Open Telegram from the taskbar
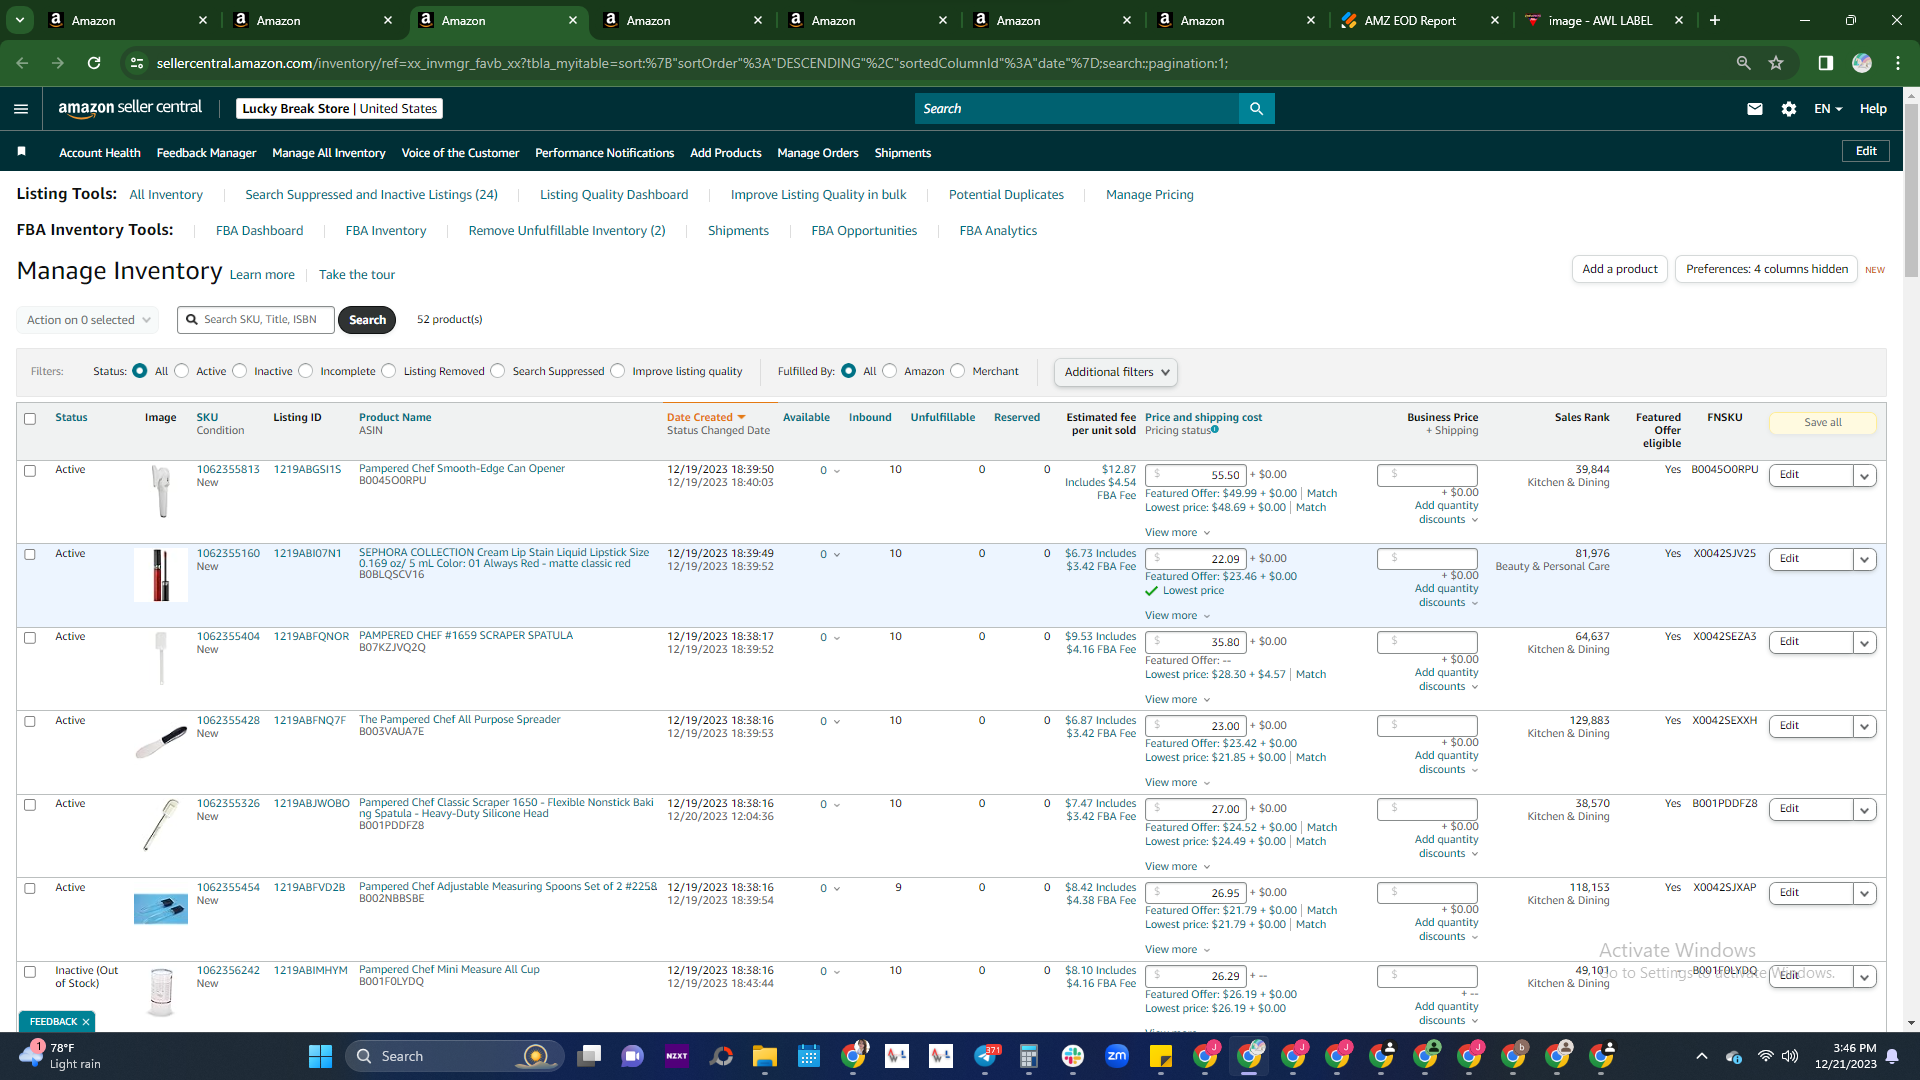 (985, 1056)
